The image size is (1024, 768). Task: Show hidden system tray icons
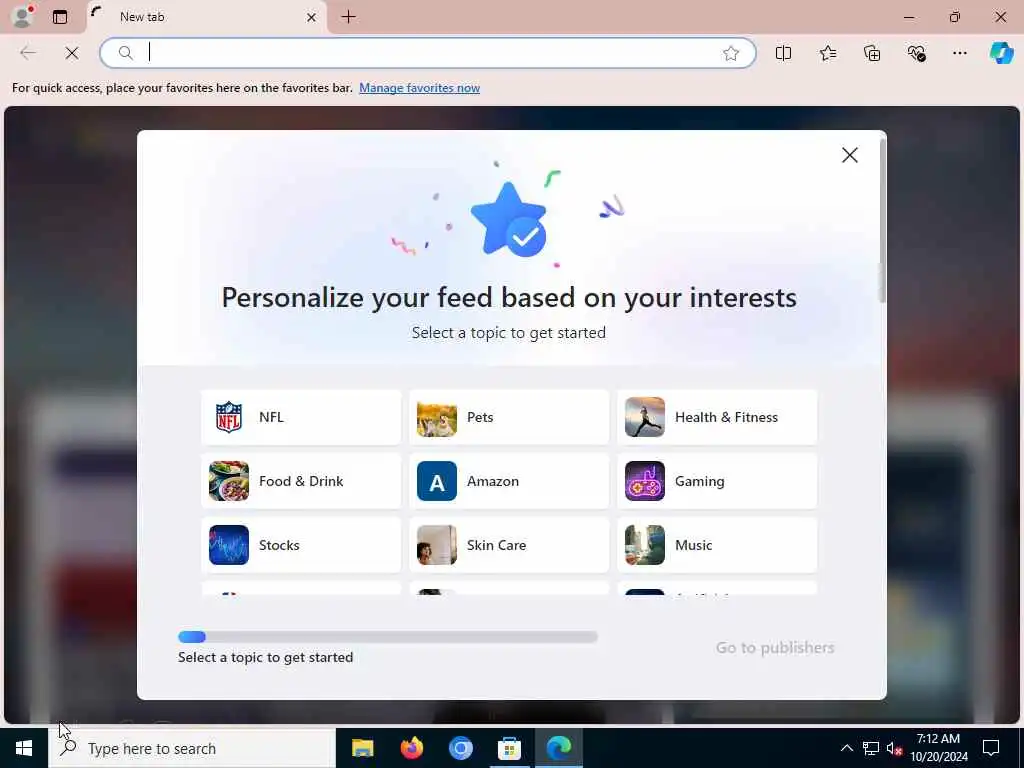[x=846, y=748]
